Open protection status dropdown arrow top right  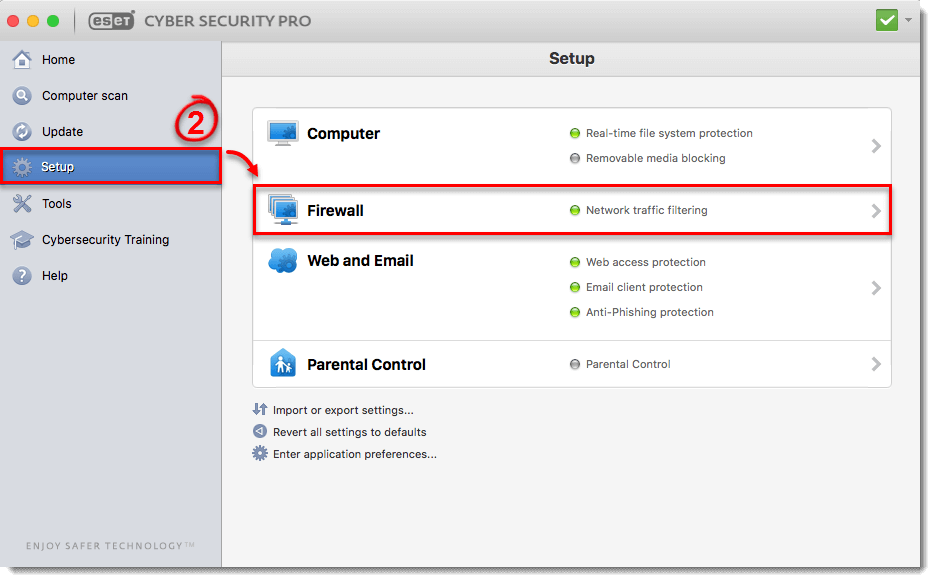click(908, 20)
